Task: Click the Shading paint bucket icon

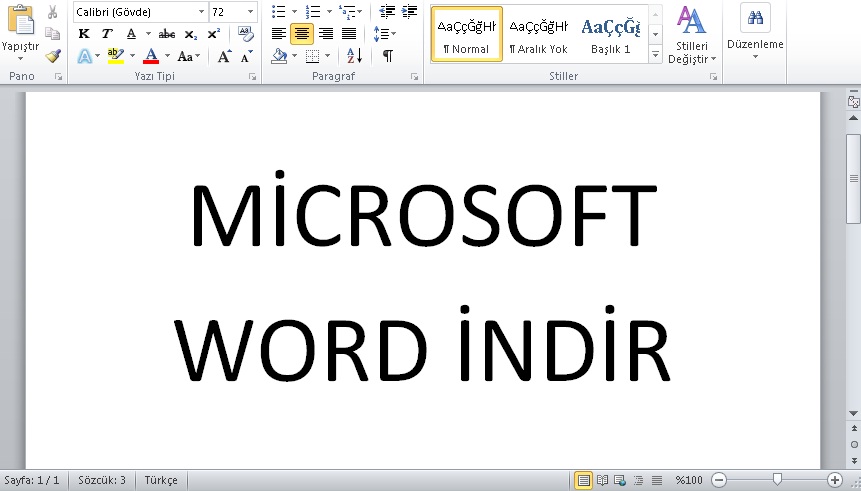Action: [x=279, y=56]
